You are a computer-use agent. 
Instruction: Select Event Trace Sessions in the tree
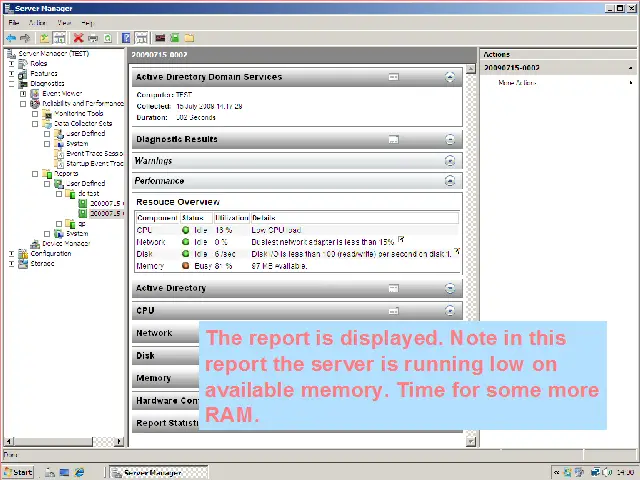pyautogui.click(x=94, y=154)
